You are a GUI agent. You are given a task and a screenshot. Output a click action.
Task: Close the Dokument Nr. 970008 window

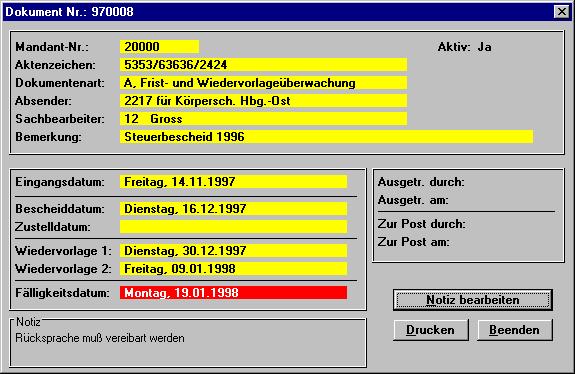point(561,12)
